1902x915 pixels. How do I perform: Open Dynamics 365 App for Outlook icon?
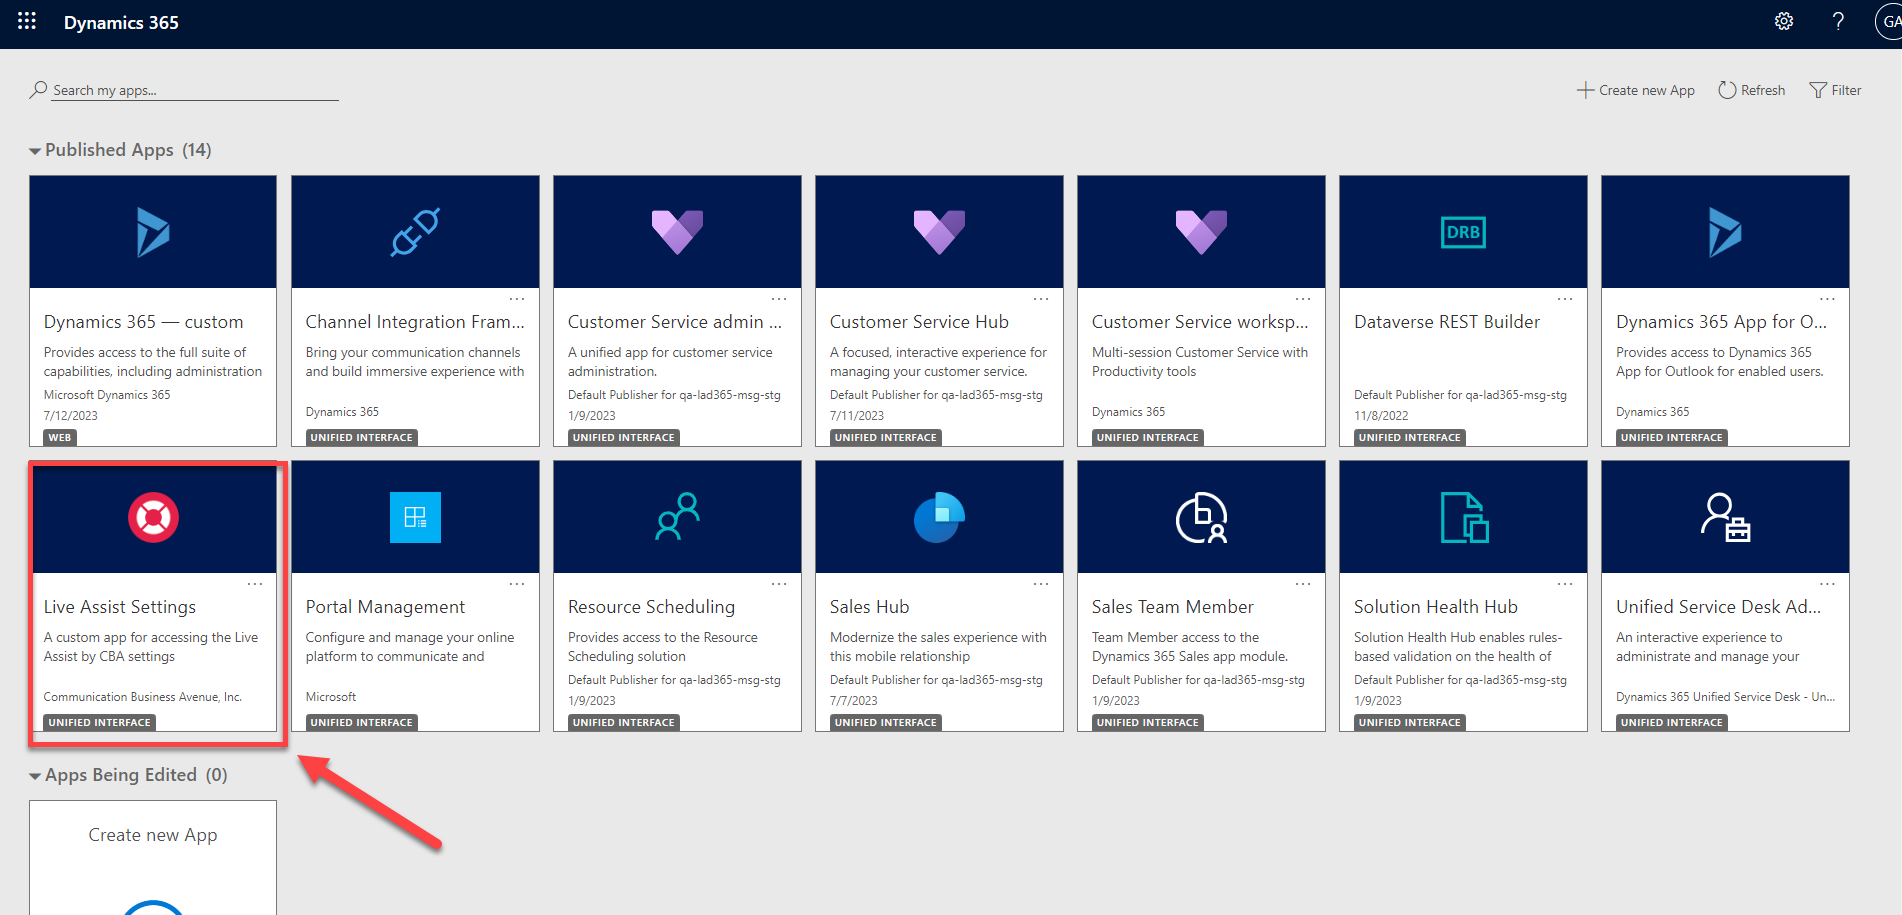pyautogui.click(x=1725, y=232)
